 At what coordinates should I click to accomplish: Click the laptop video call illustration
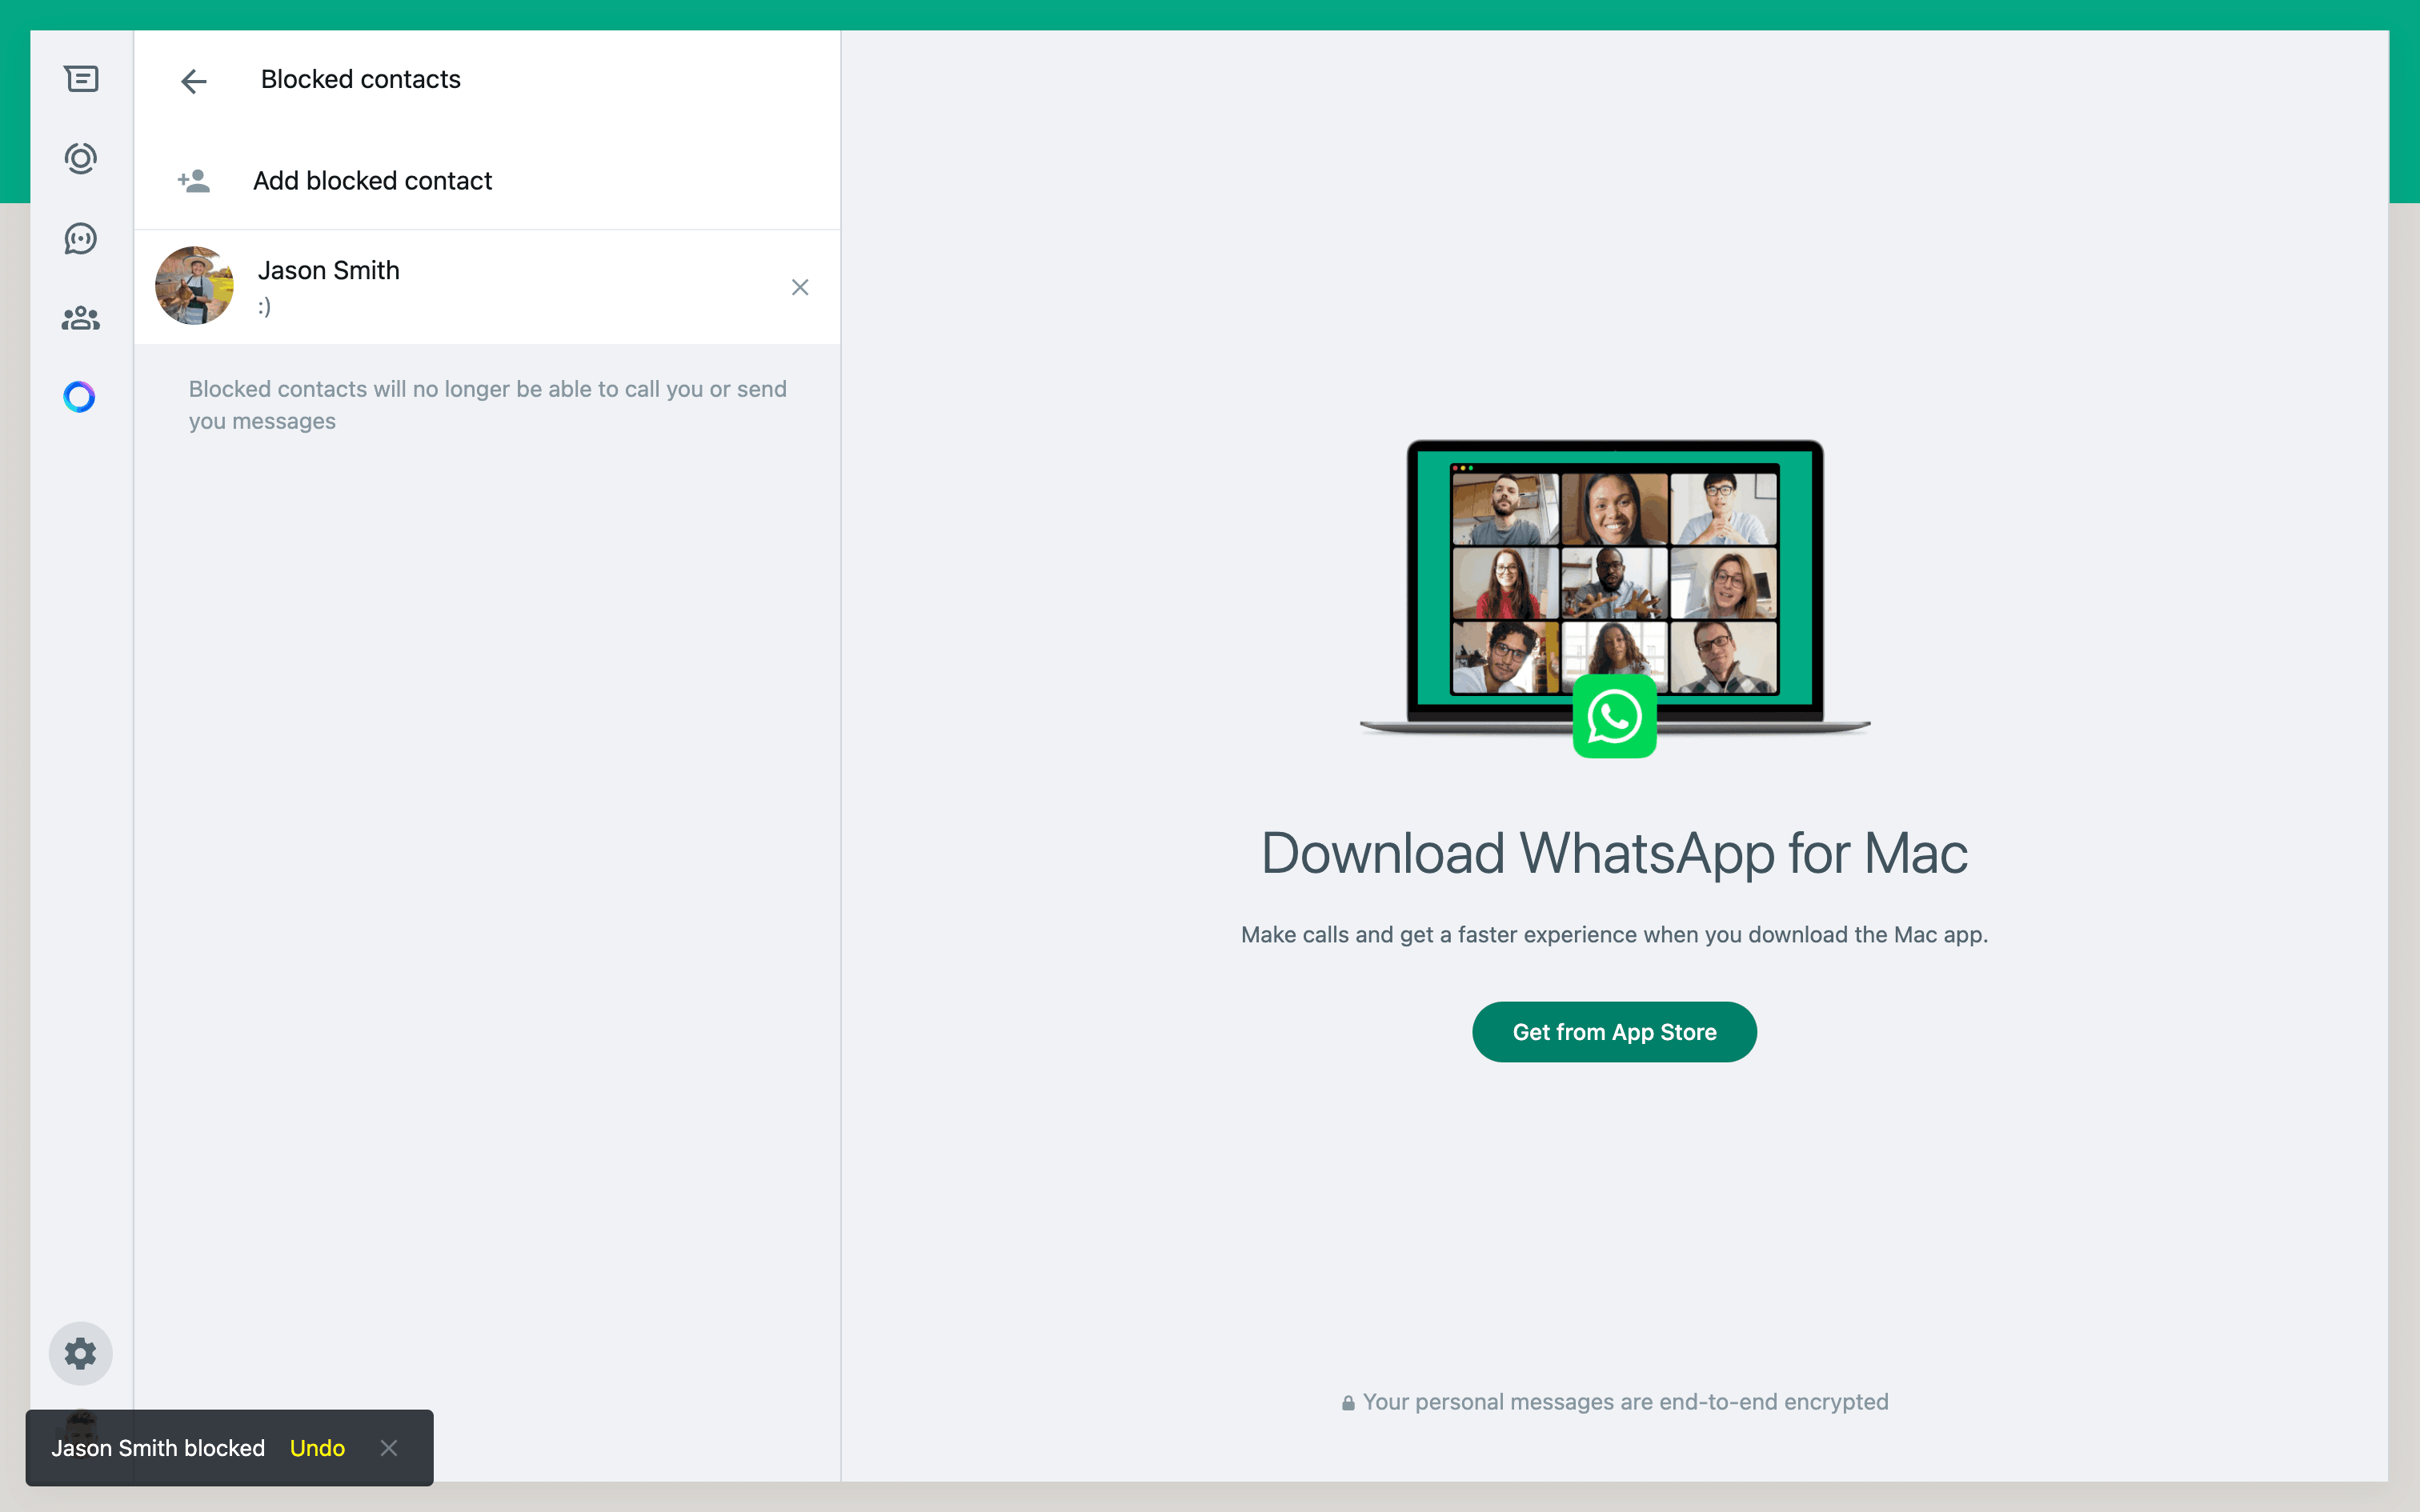1614,580
